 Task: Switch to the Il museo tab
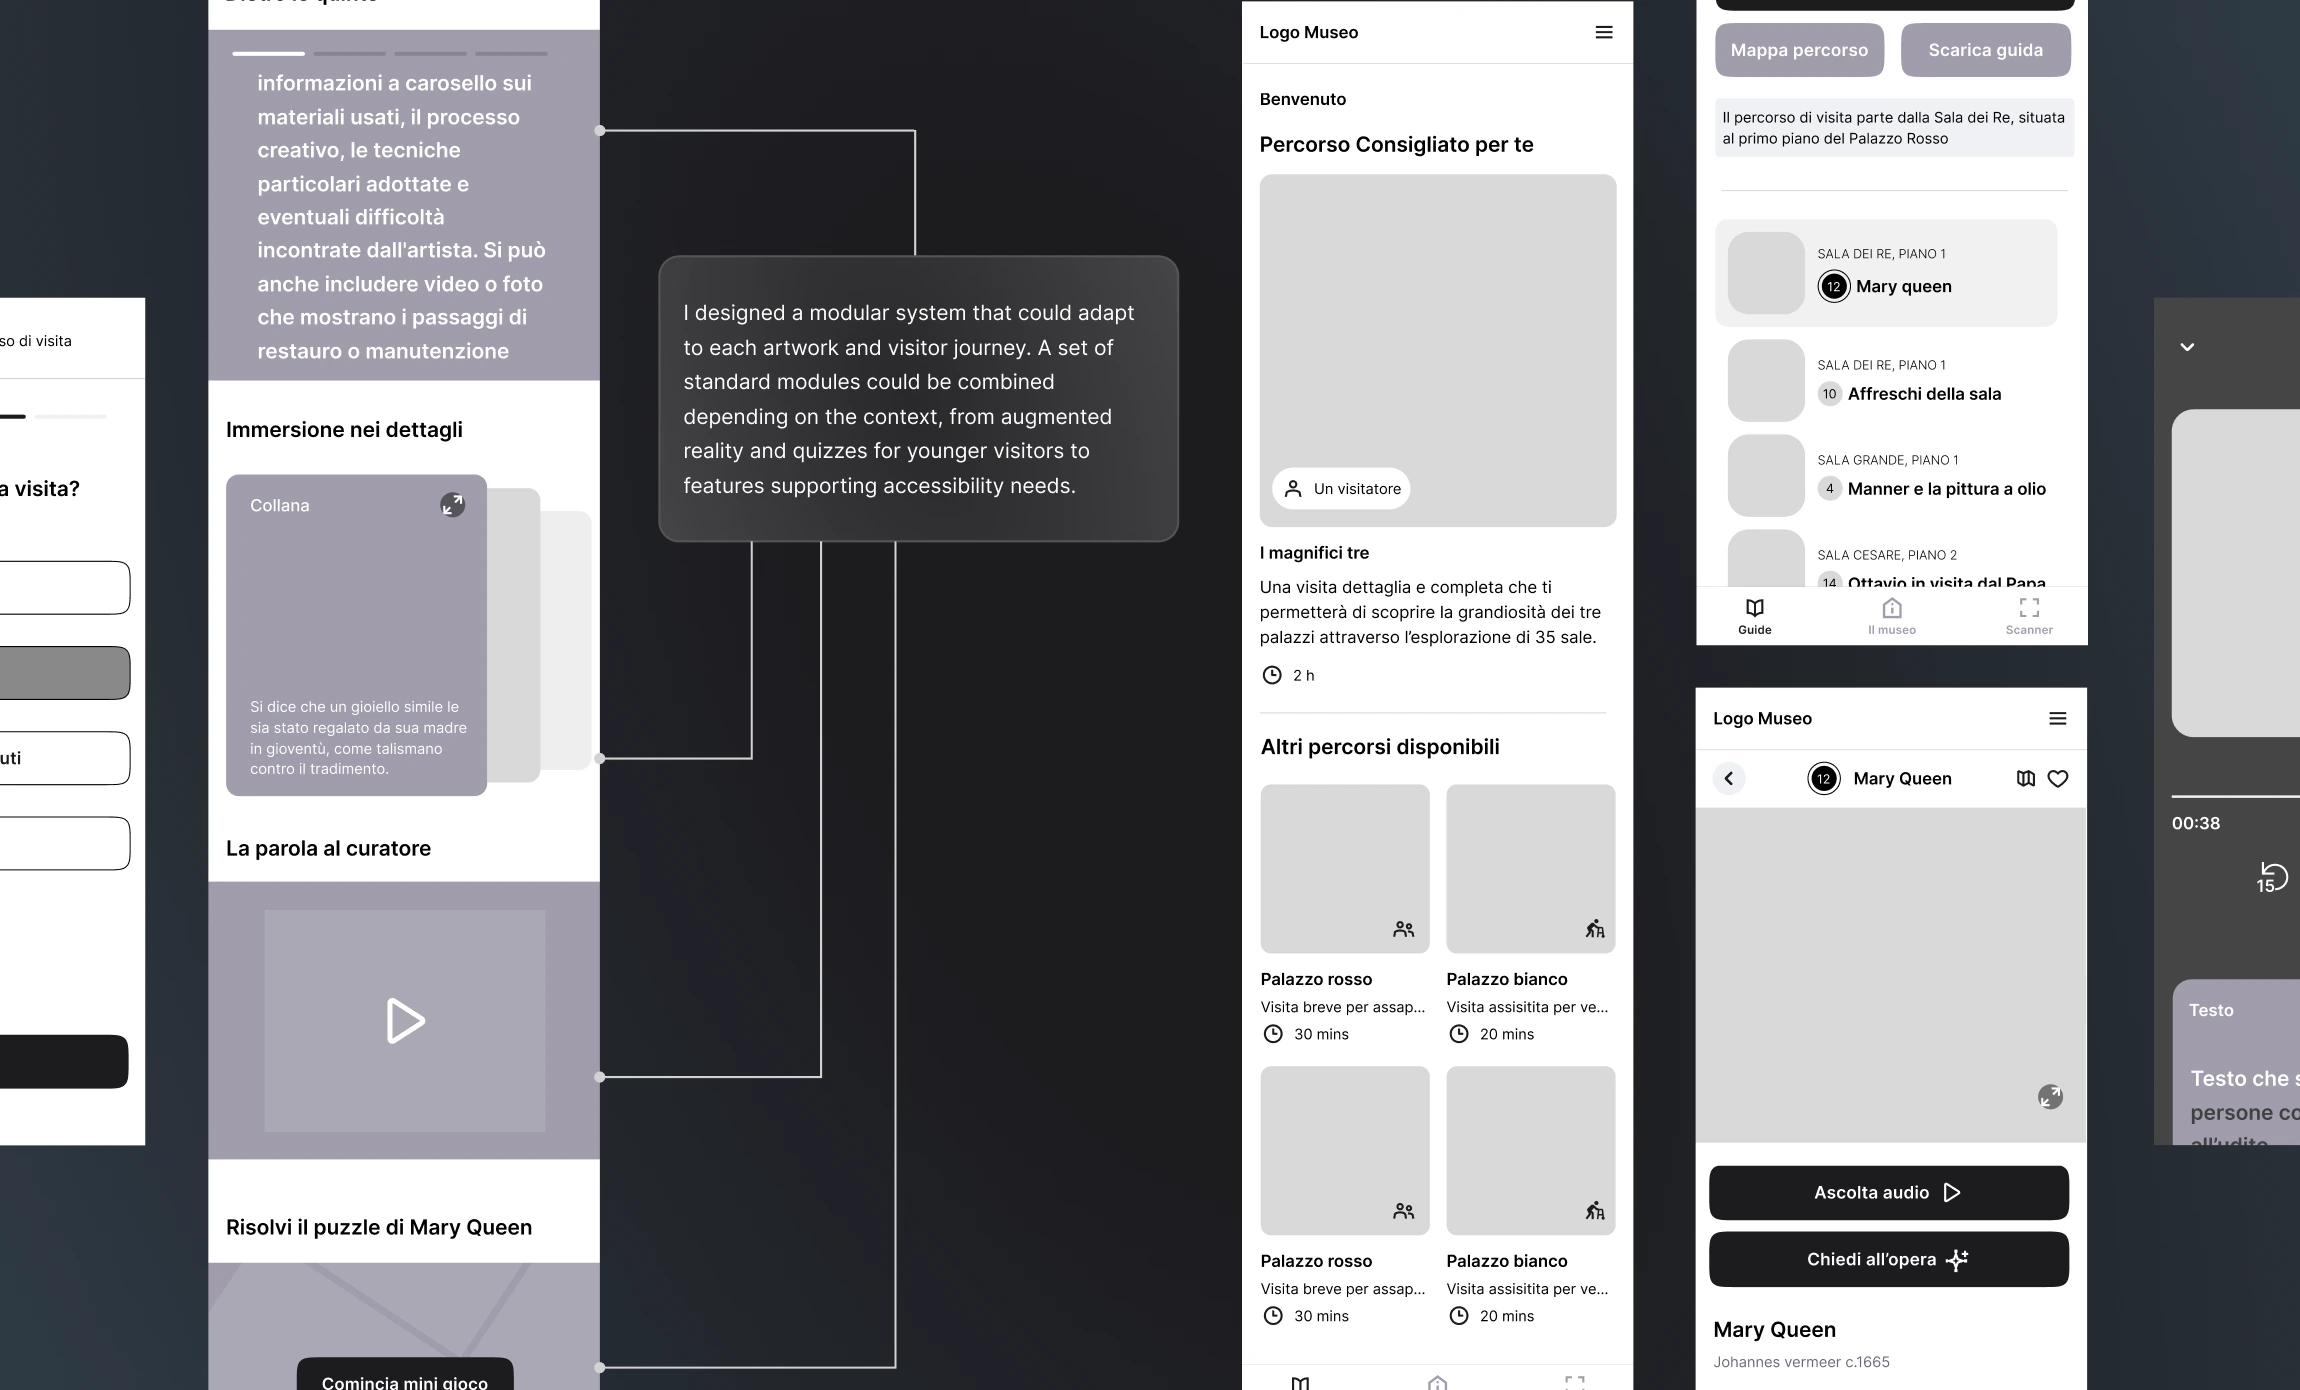[1892, 616]
